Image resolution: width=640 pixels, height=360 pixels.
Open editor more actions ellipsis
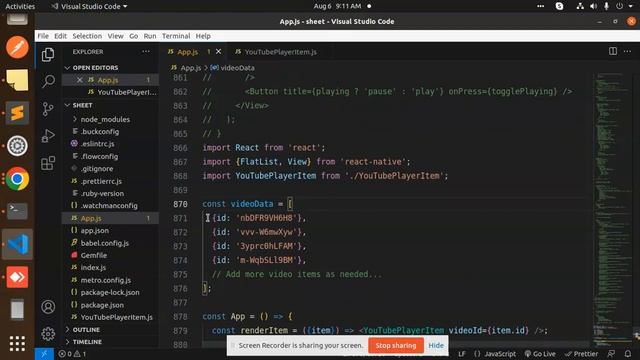(627, 51)
